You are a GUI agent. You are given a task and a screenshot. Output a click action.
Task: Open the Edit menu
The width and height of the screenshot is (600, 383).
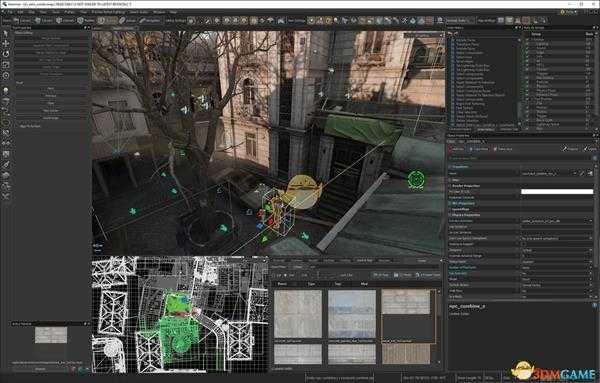pos(21,12)
